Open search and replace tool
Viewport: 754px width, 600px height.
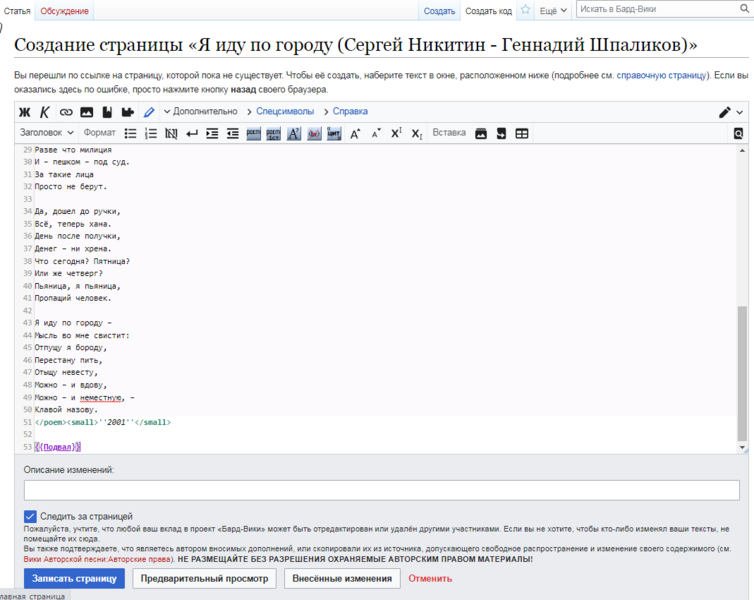(x=738, y=134)
